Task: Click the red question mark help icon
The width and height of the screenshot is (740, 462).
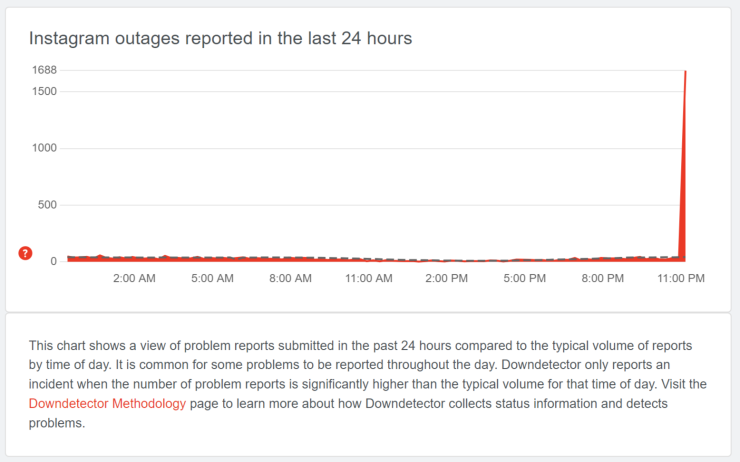Action: pos(26,253)
